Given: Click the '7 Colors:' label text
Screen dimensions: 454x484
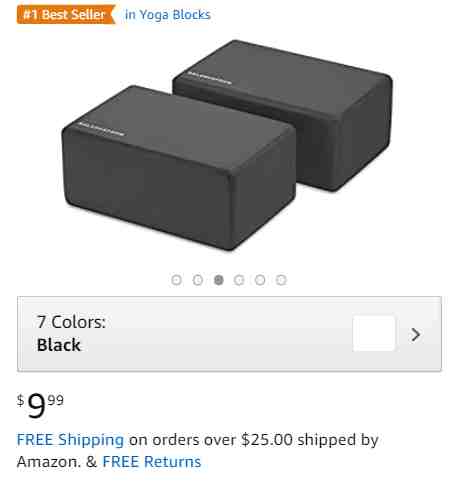Looking at the screenshot, I should [x=71, y=322].
